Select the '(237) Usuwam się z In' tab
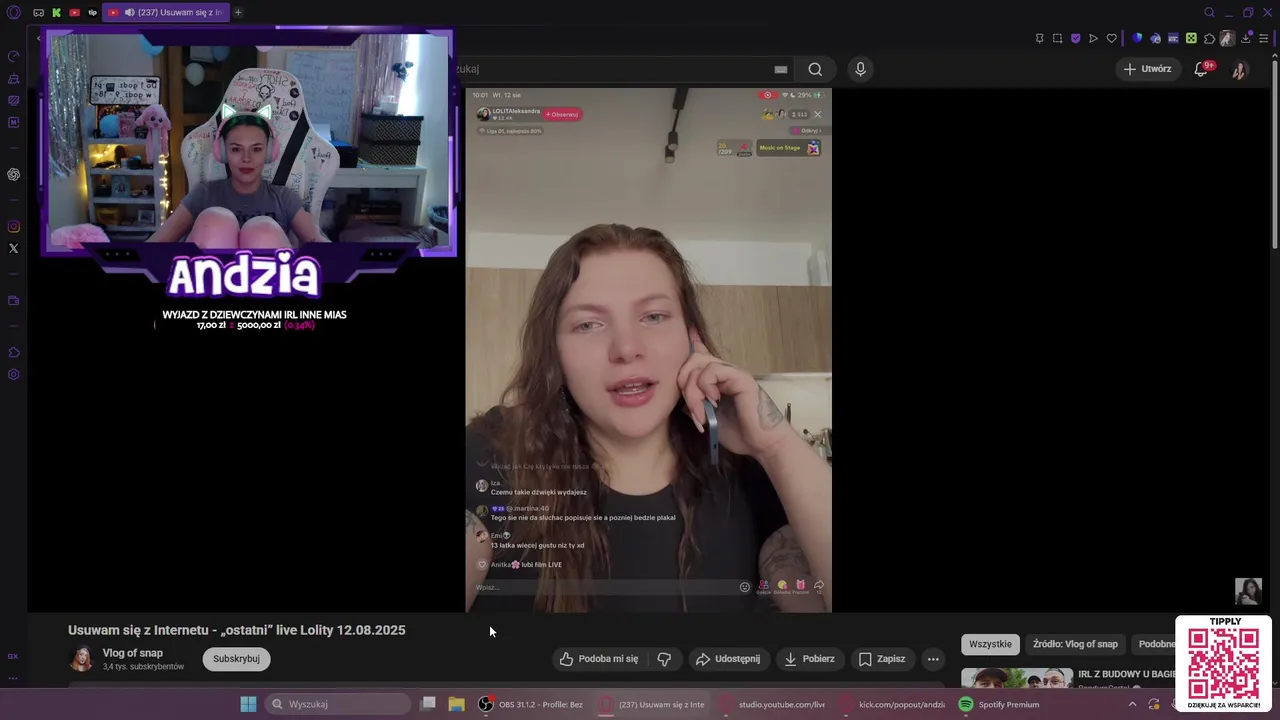The width and height of the screenshot is (1280, 720). [166, 13]
